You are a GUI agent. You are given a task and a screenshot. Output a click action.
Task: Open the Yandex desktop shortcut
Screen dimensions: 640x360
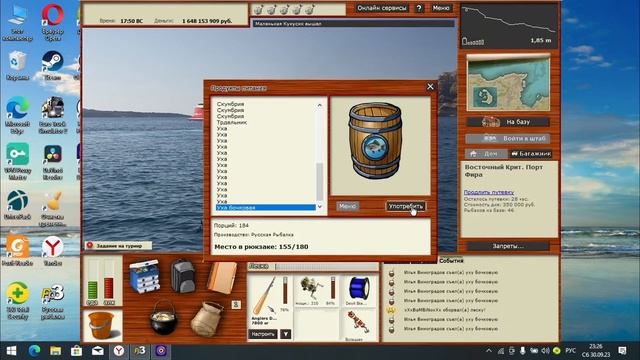click(x=53, y=251)
